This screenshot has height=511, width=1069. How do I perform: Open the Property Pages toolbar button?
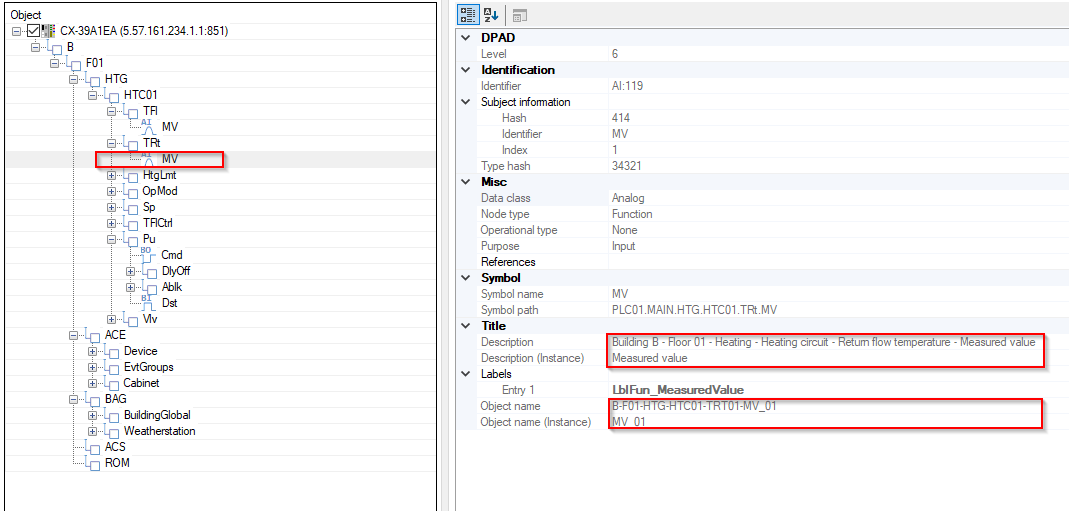pyautogui.click(x=520, y=15)
